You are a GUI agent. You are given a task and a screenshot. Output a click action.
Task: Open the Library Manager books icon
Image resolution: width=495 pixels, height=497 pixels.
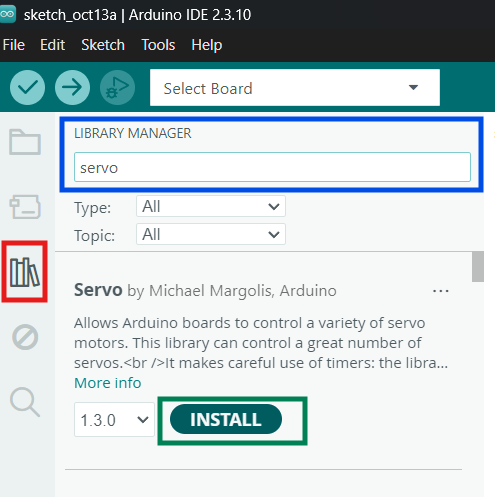(x=25, y=272)
